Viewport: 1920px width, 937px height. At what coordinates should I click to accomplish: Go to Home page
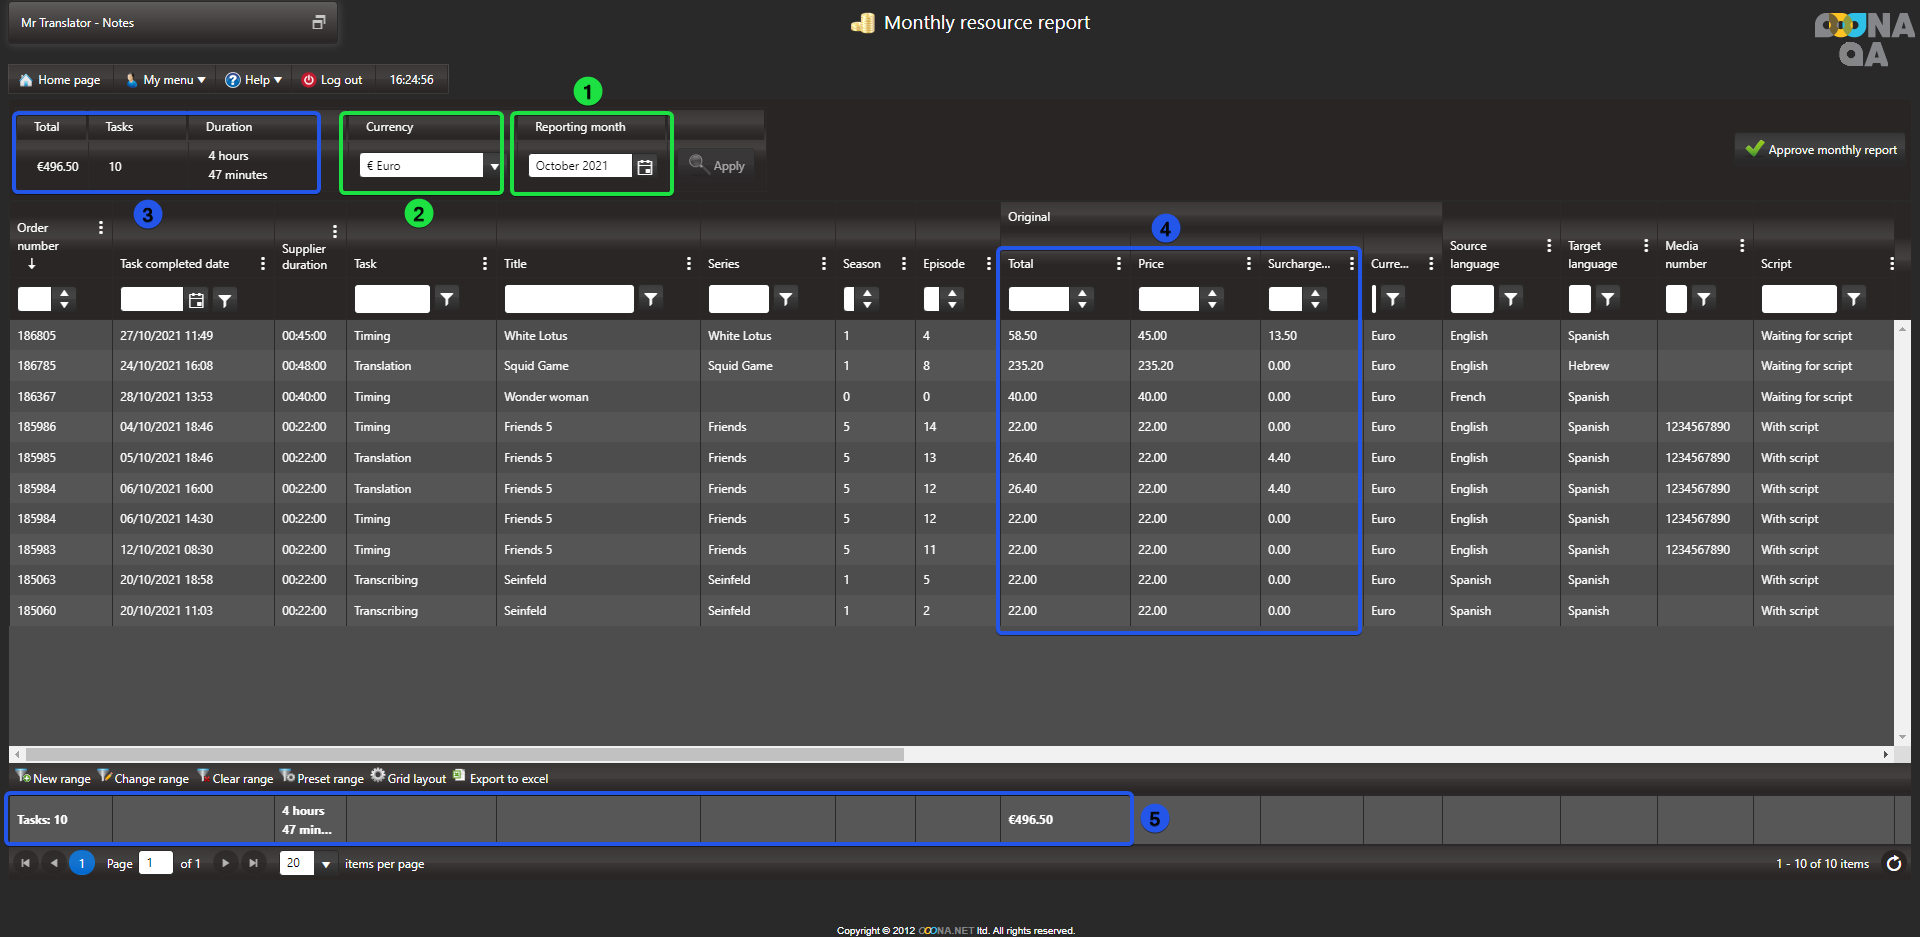(61, 80)
